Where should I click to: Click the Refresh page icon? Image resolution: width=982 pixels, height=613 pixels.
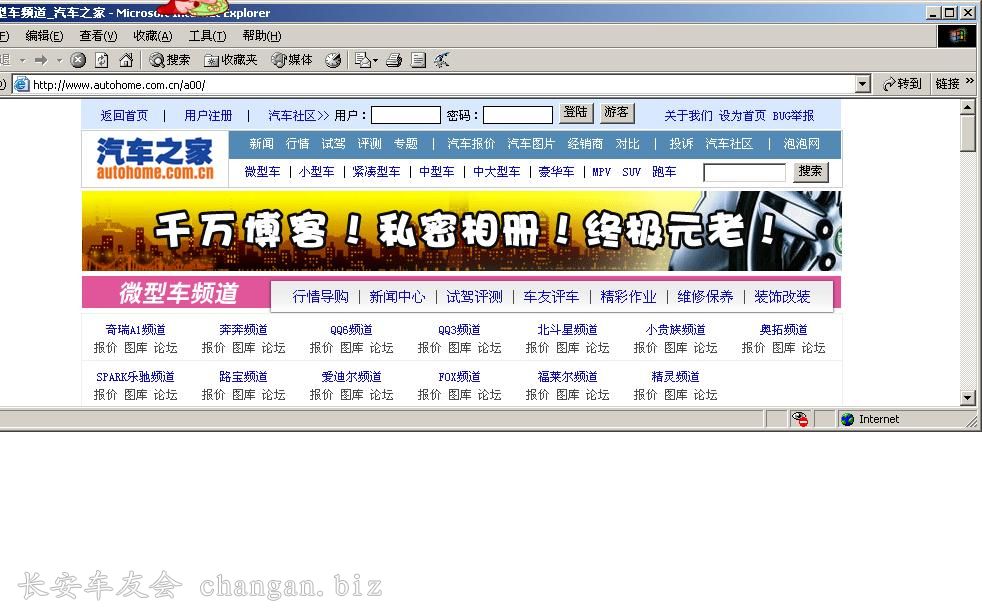pyautogui.click(x=101, y=60)
